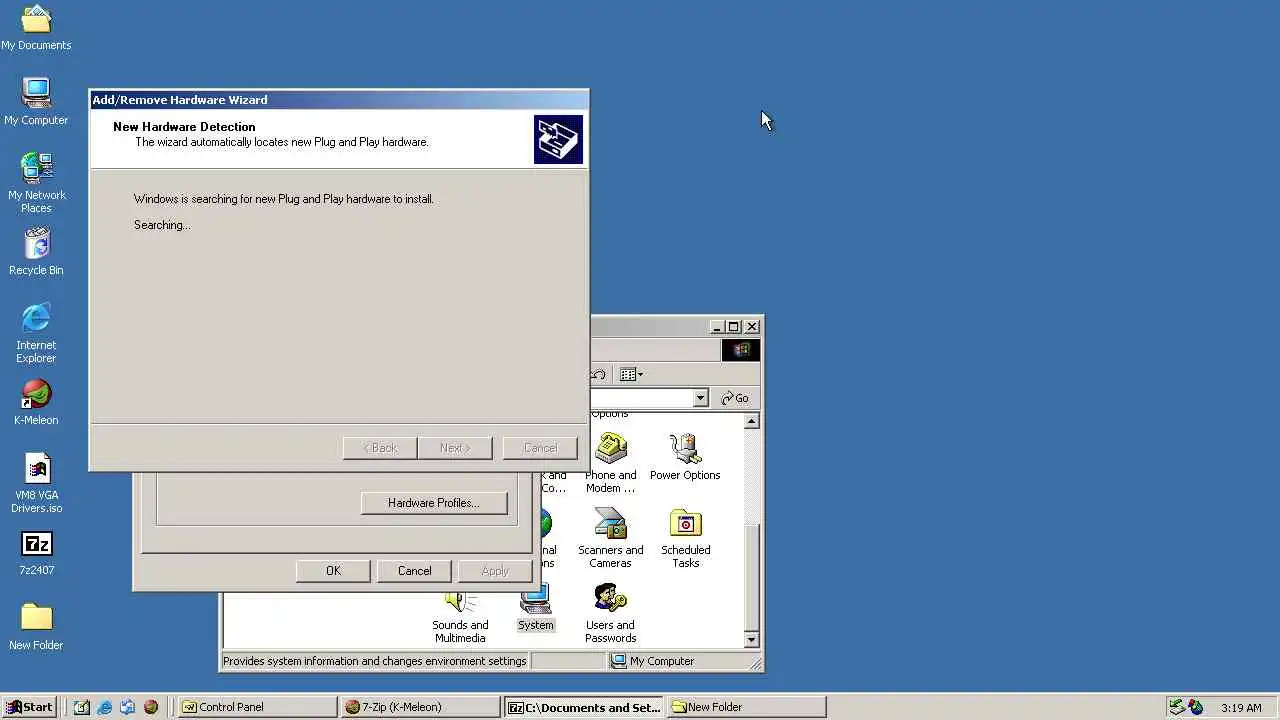Click OK in System Properties dialog
Screen dimensions: 1280x720
pyautogui.click(x=333, y=571)
